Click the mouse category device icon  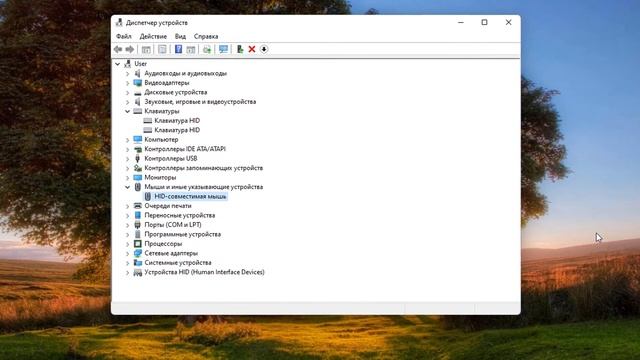coord(138,187)
